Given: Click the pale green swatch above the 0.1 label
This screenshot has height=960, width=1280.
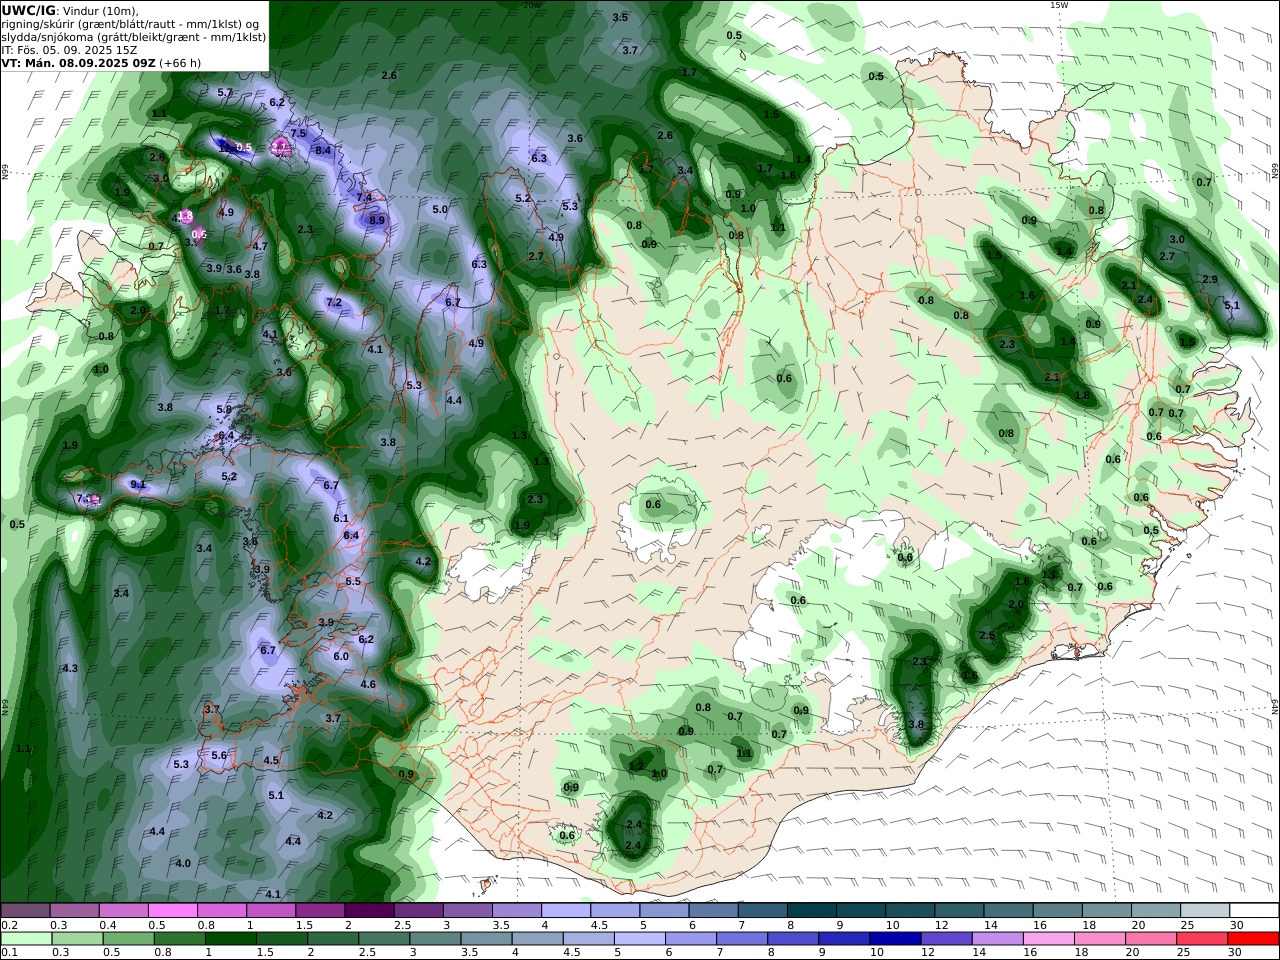Looking at the screenshot, I should click(26, 939).
